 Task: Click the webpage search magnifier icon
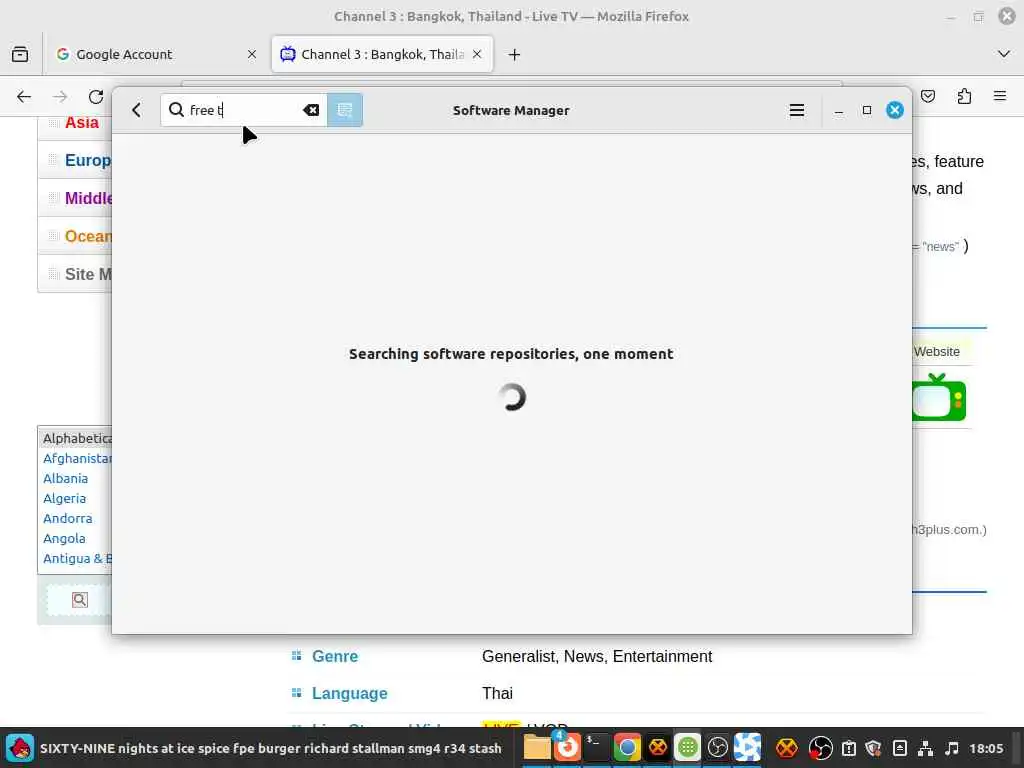[x=80, y=600]
